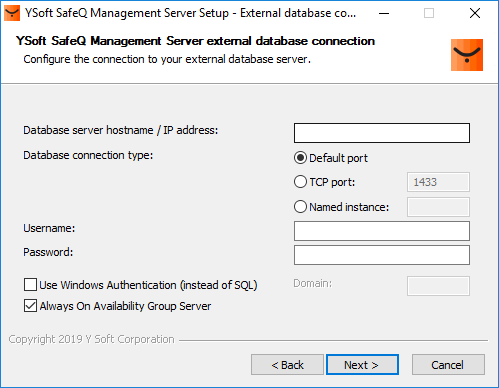Click the YSoft SafeQ title bar icon
Screen dimensions: 499x388
[x=12, y=13]
